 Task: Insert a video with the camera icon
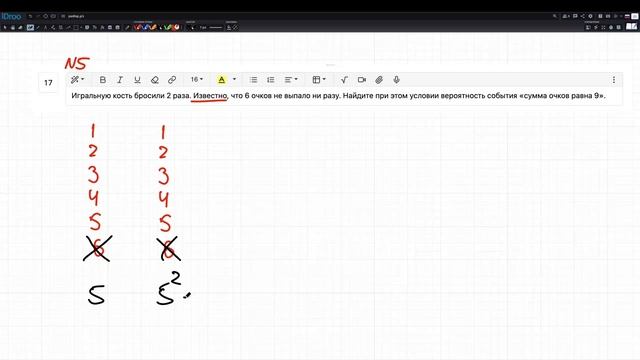[x=362, y=80]
